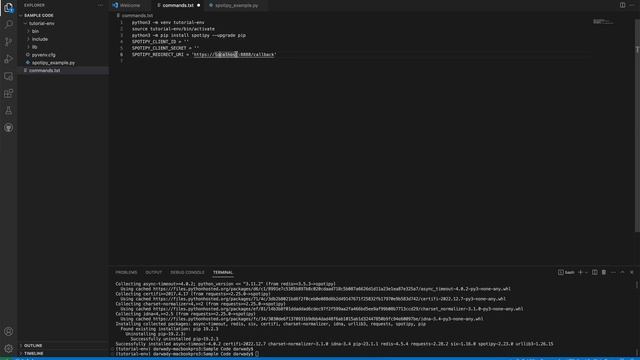Click SPOTIPY_CLIENT_SECRET line
Viewport: 640px width, 360px height.
coord(165,48)
